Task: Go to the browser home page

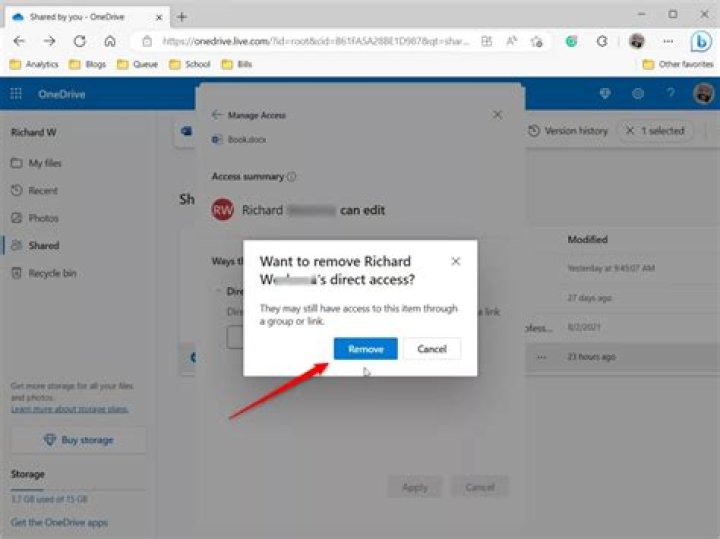Action: pos(110,41)
